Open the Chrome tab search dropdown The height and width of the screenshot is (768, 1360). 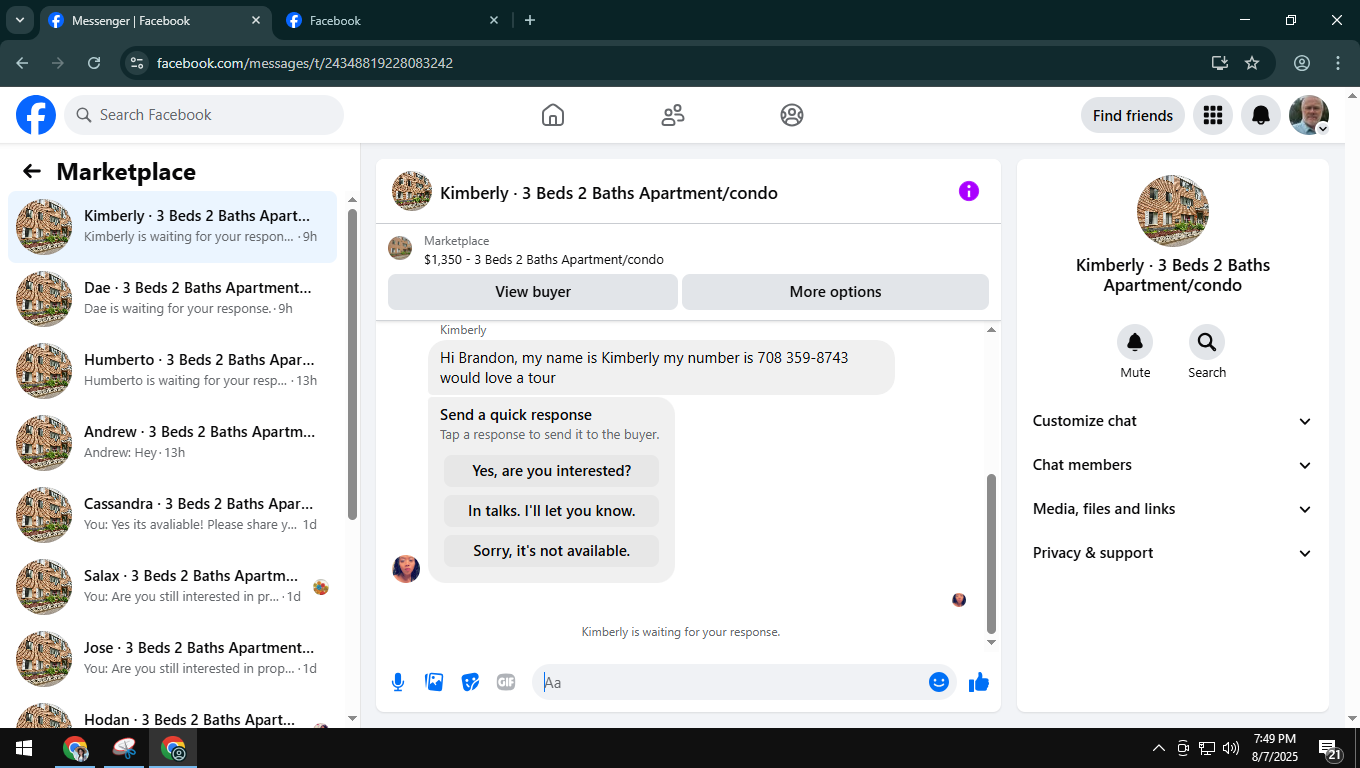coord(19,20)
